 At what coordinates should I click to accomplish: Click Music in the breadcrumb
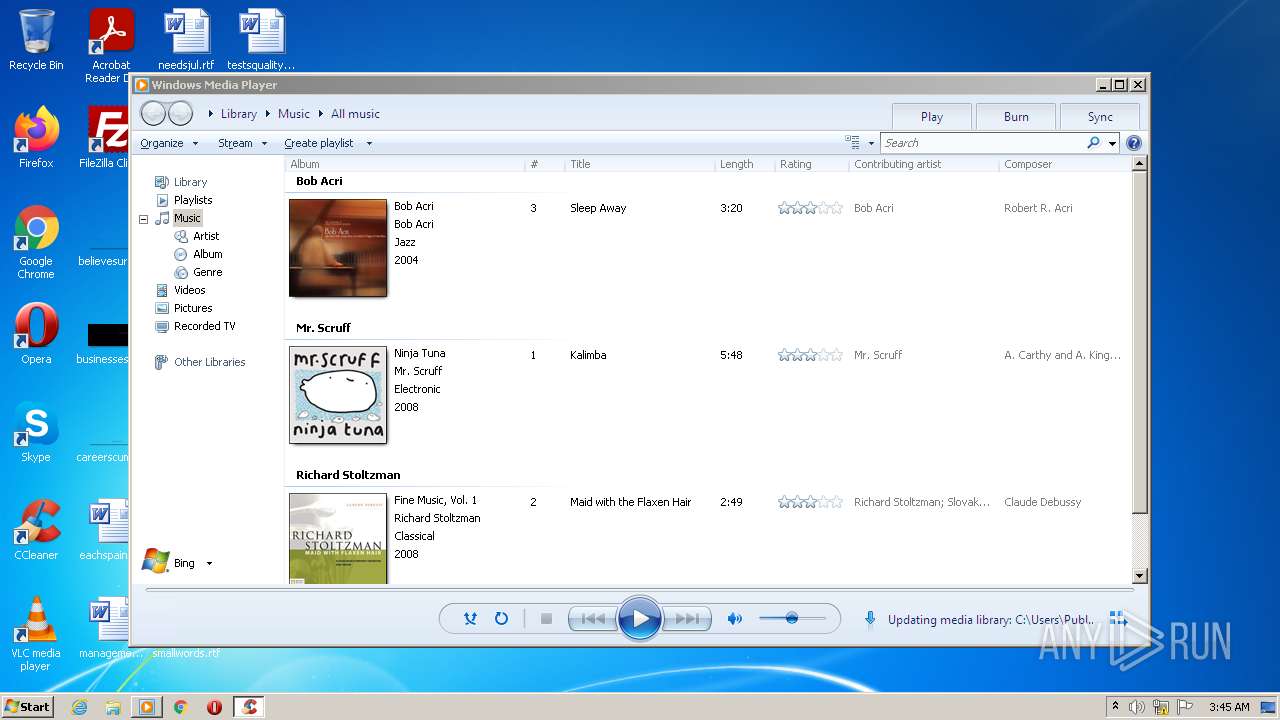tap(294, 114)
